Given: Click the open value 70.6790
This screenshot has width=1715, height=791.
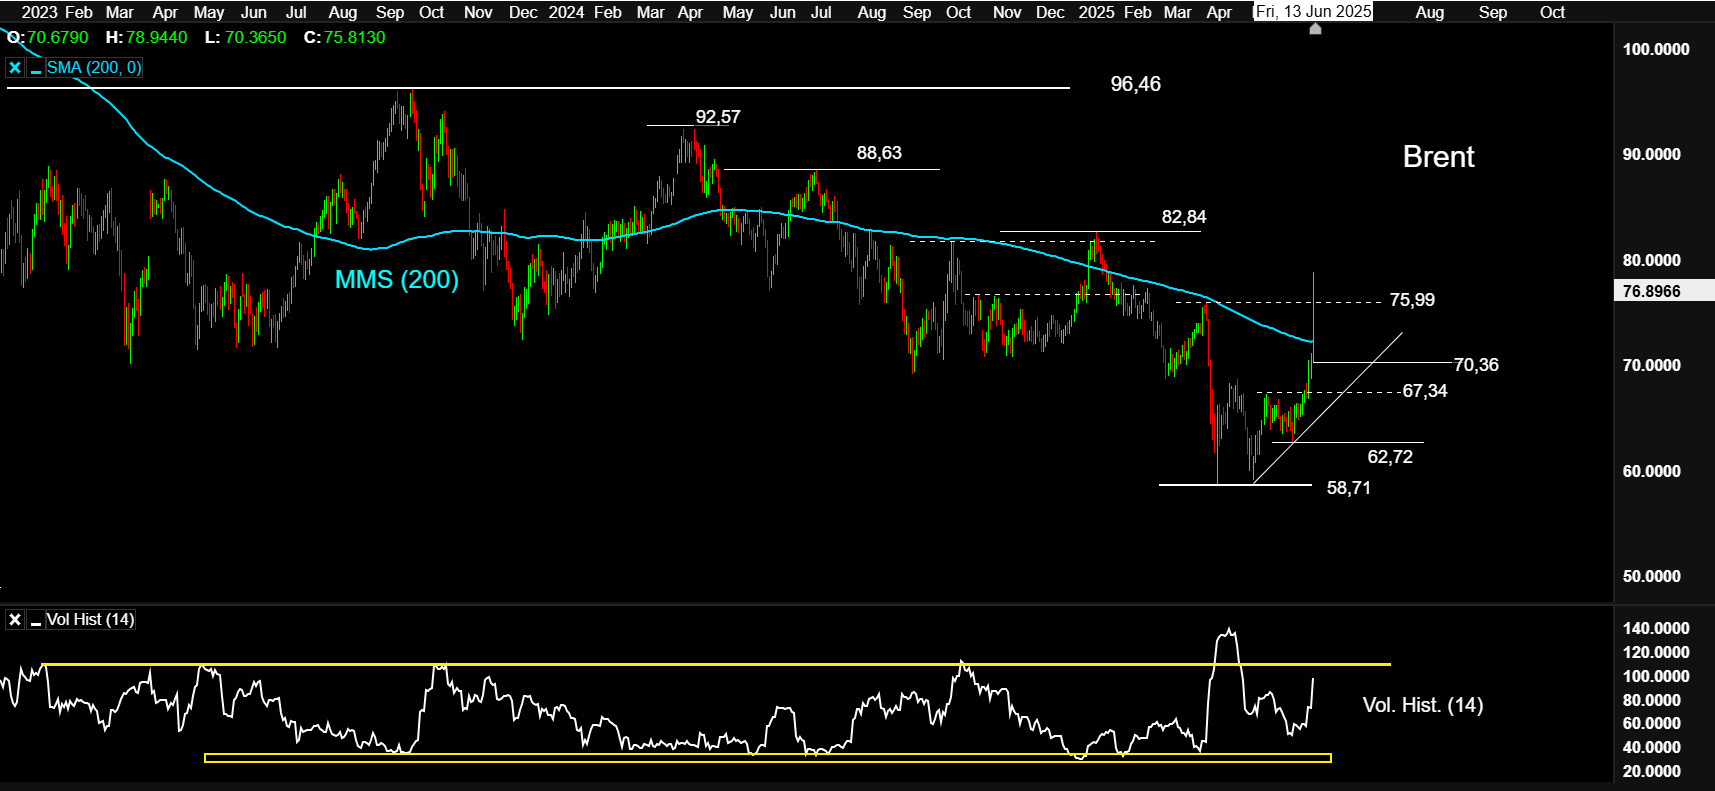Looking at the screenshot, I should point(57,37).
